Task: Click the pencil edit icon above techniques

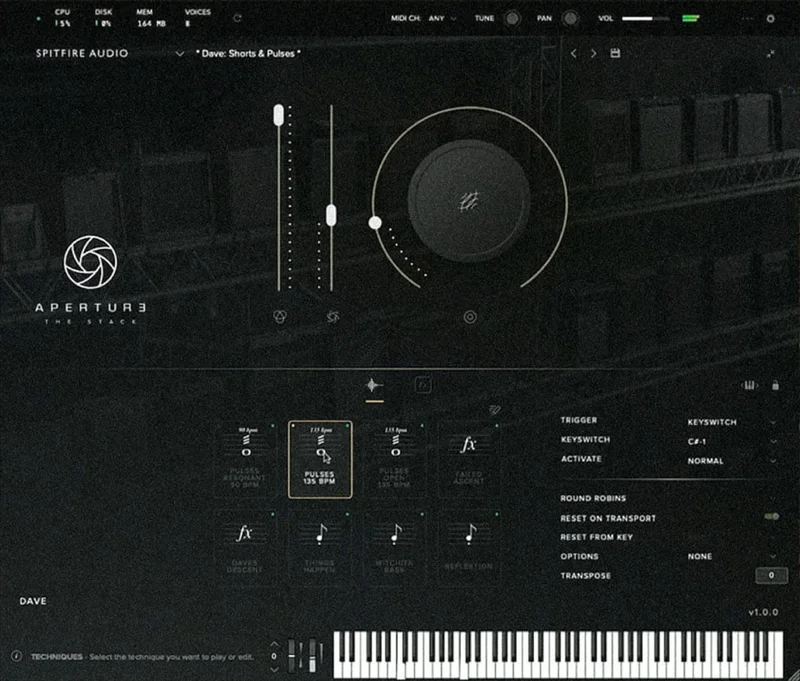Action: [494, 409]
